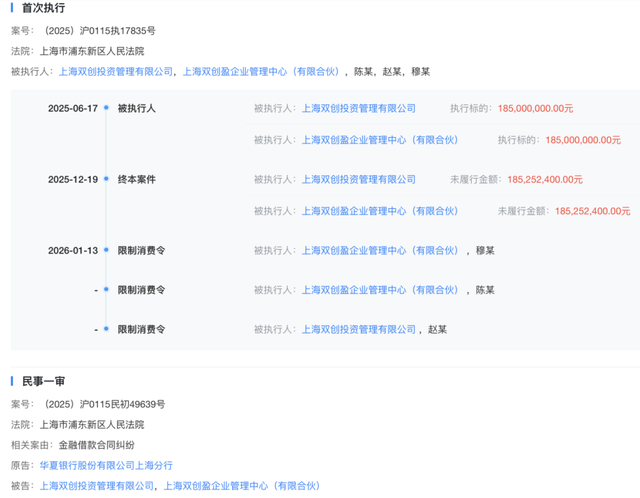Click the name 赵某 in 限制消费令 row
The width and height of the screenshot is (640, 498).
pyautogui.click(x=438, y=329)
